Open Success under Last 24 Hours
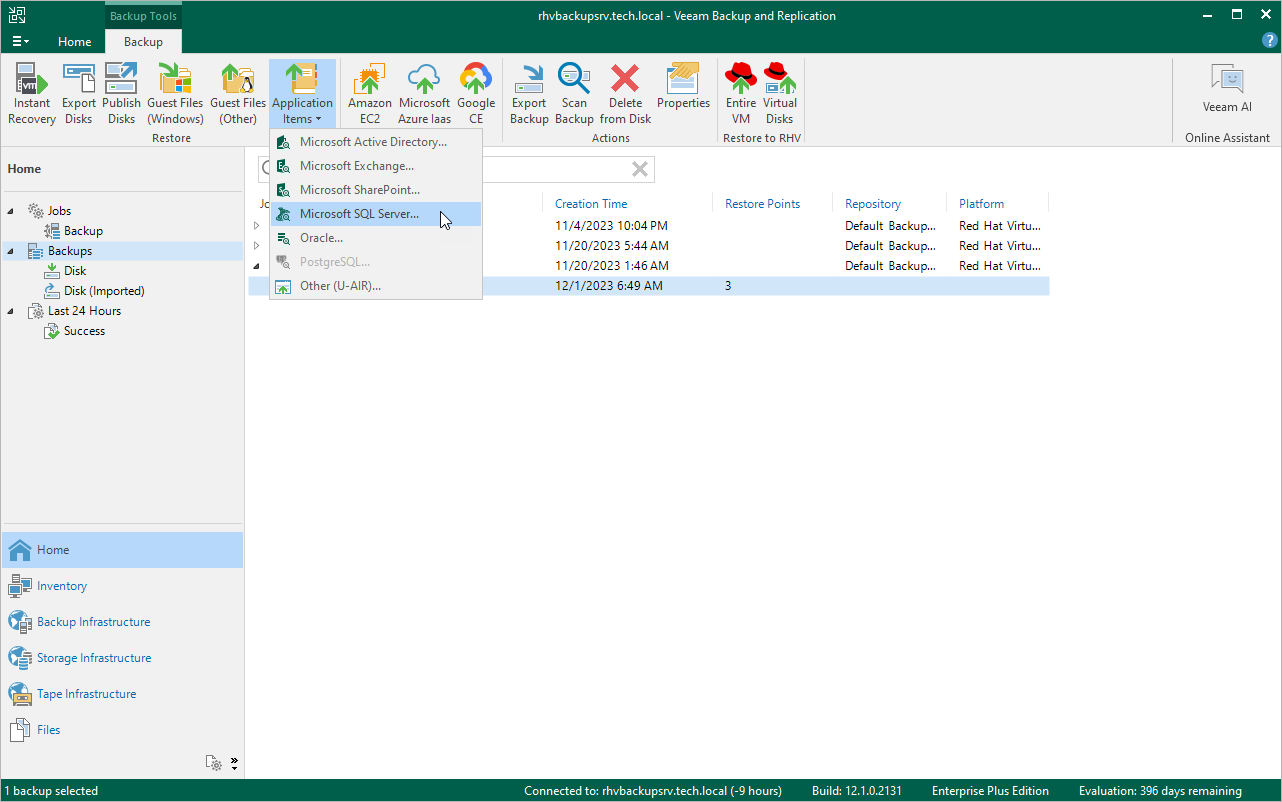This screenshot has width=1282, height=802. (84, 331)
